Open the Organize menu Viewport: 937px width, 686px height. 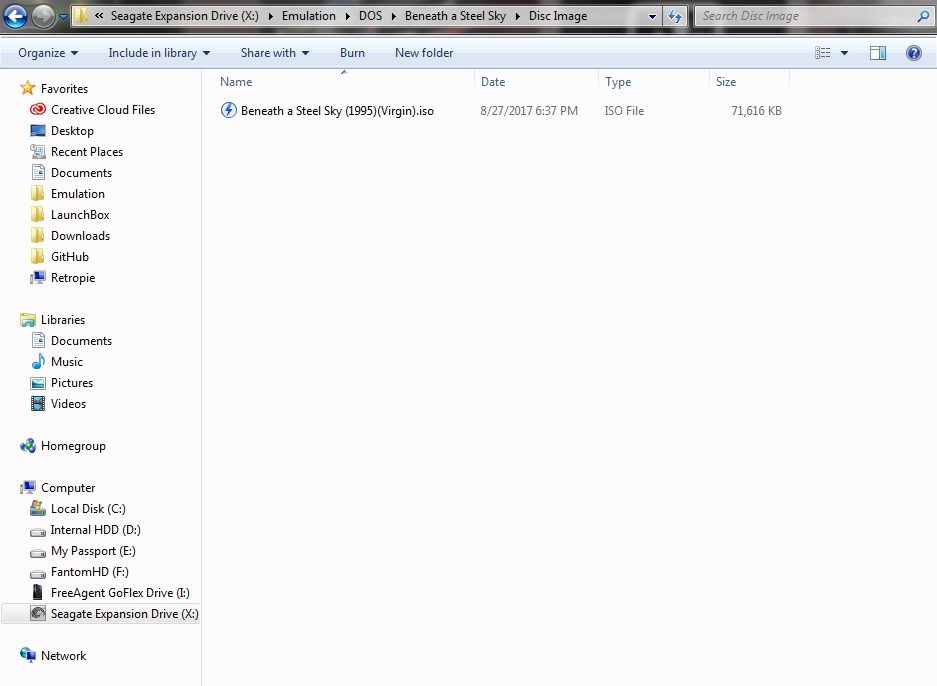[48, 53]
